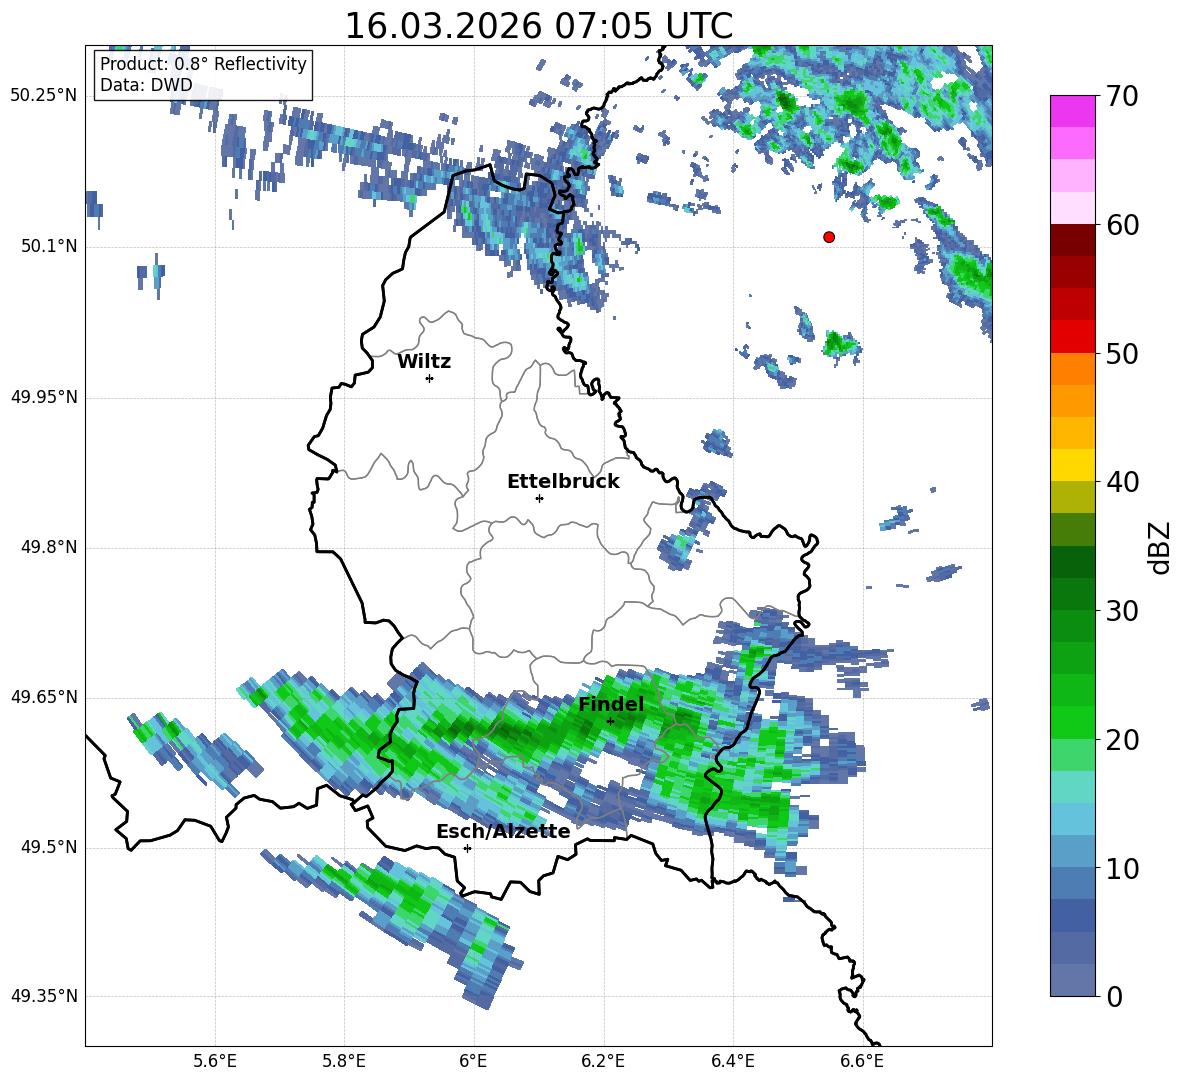This screenshot has height=1081, width=1184.
Task: Click the 20 dBZ colorbar label
Action: (x=1121, y=739)
